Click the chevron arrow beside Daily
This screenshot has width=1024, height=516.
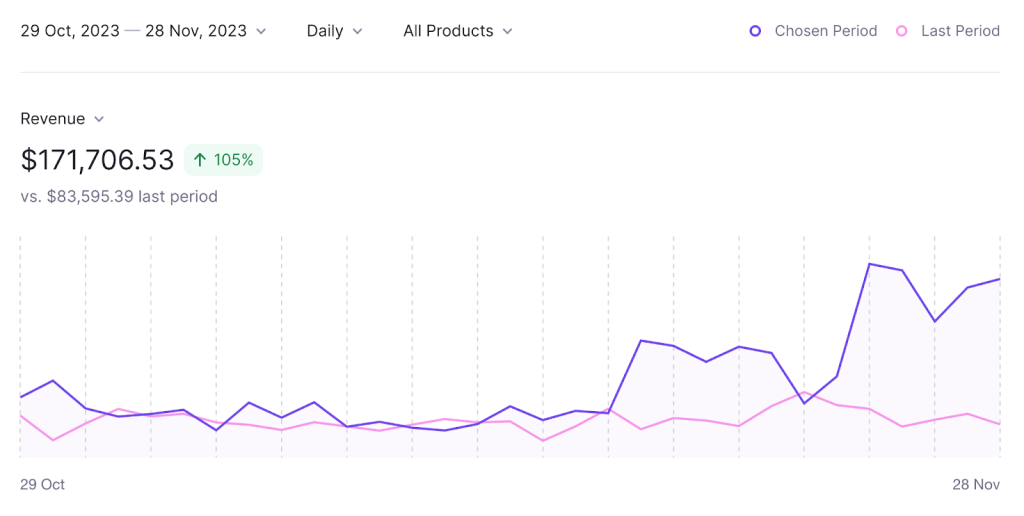pyautogui.click(x=357, y=31)
